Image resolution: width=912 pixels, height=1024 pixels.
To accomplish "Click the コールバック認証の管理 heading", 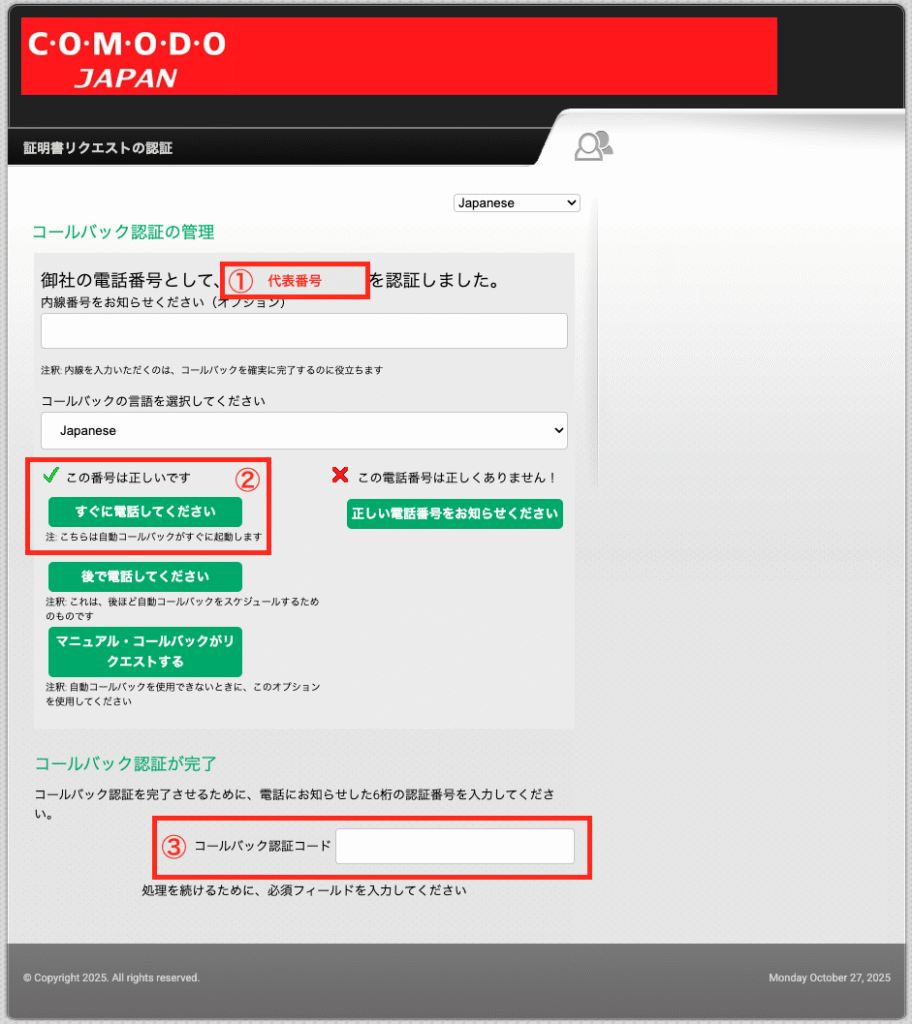I will (x=123, y=232).
